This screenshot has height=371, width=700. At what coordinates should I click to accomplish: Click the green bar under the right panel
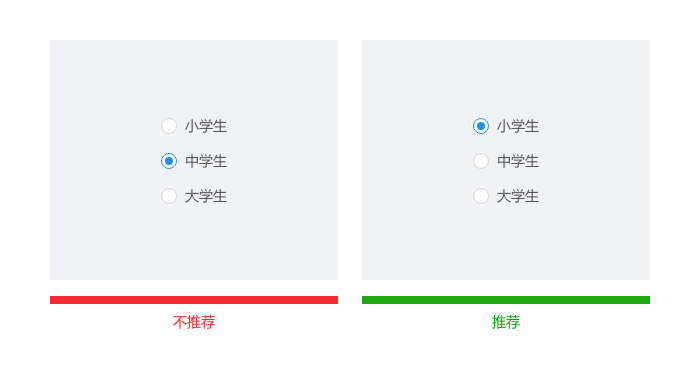click(x=506, y=300)
